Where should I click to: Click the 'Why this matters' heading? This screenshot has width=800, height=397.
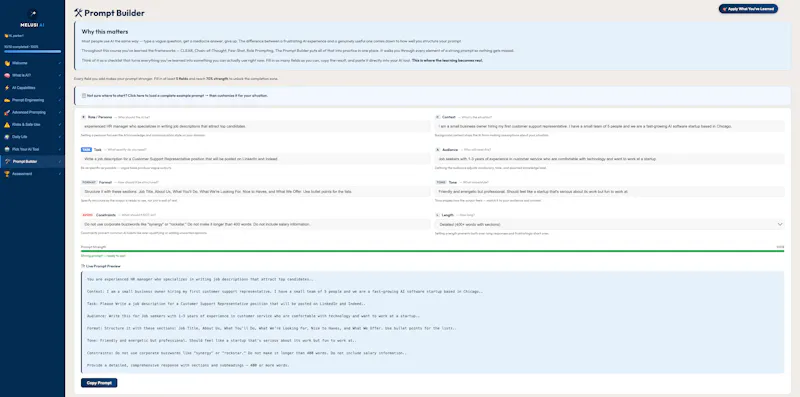click(105, 32)
